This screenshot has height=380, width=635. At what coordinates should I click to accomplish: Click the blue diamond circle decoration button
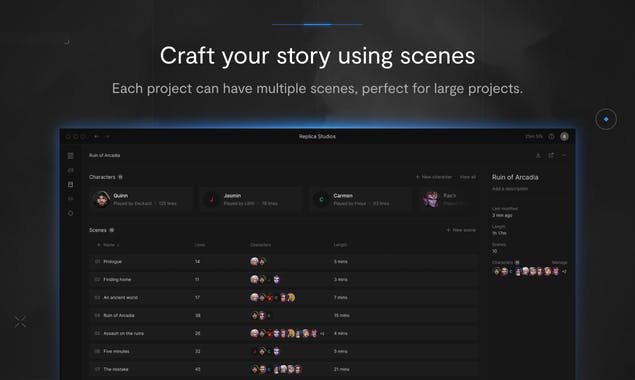click(x=606, y=119)
